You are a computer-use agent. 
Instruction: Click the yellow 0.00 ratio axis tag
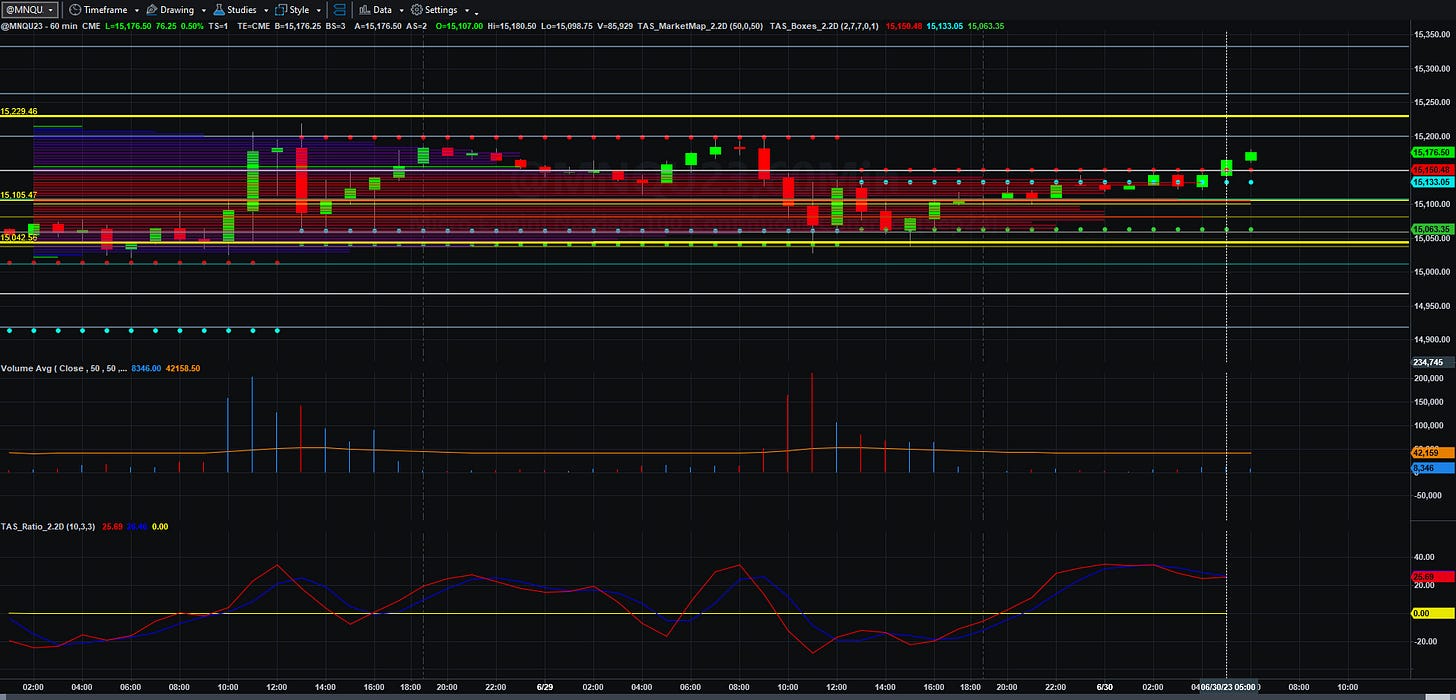[1431, 613]
